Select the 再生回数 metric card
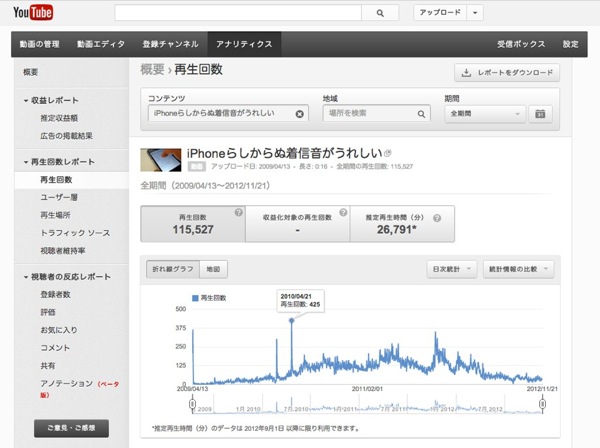The image size is (600, 448). pos(193,224)
